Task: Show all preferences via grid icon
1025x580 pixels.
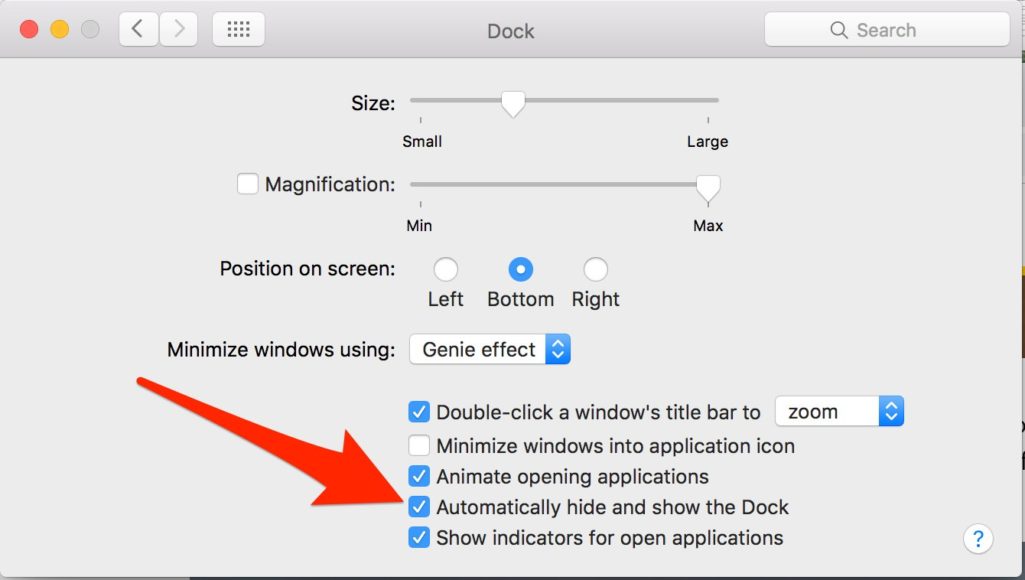Action: pos(239,29)
